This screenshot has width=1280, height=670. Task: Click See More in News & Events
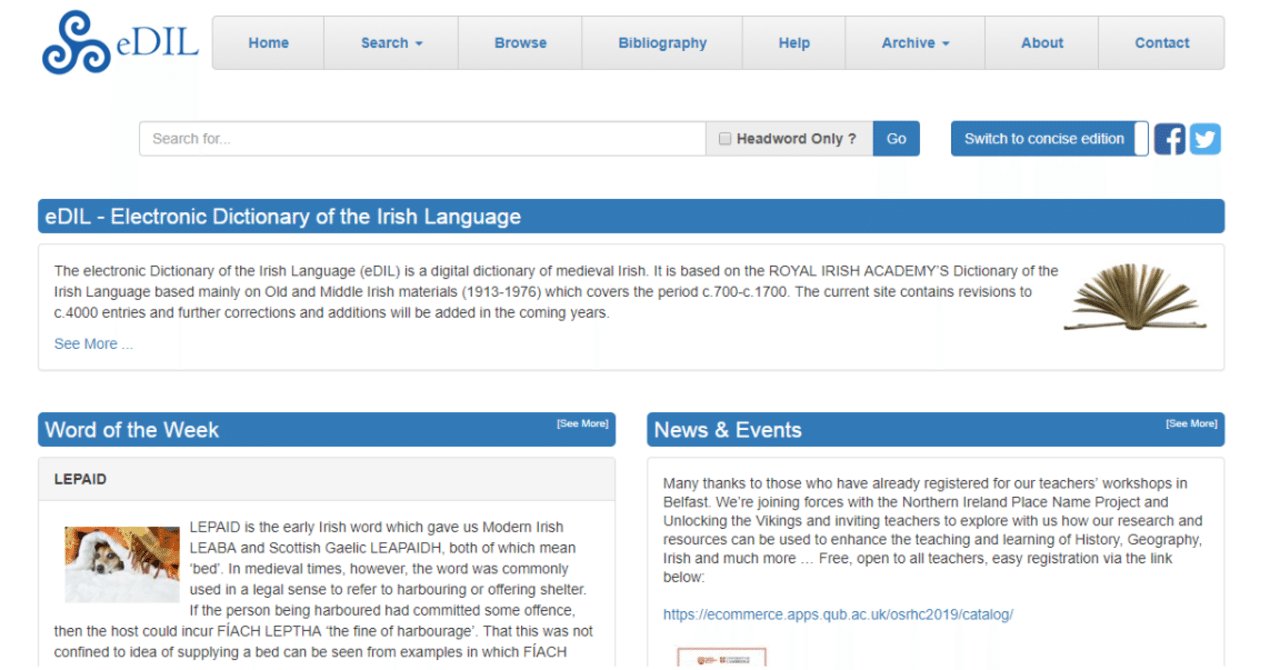coord(1191,424)
